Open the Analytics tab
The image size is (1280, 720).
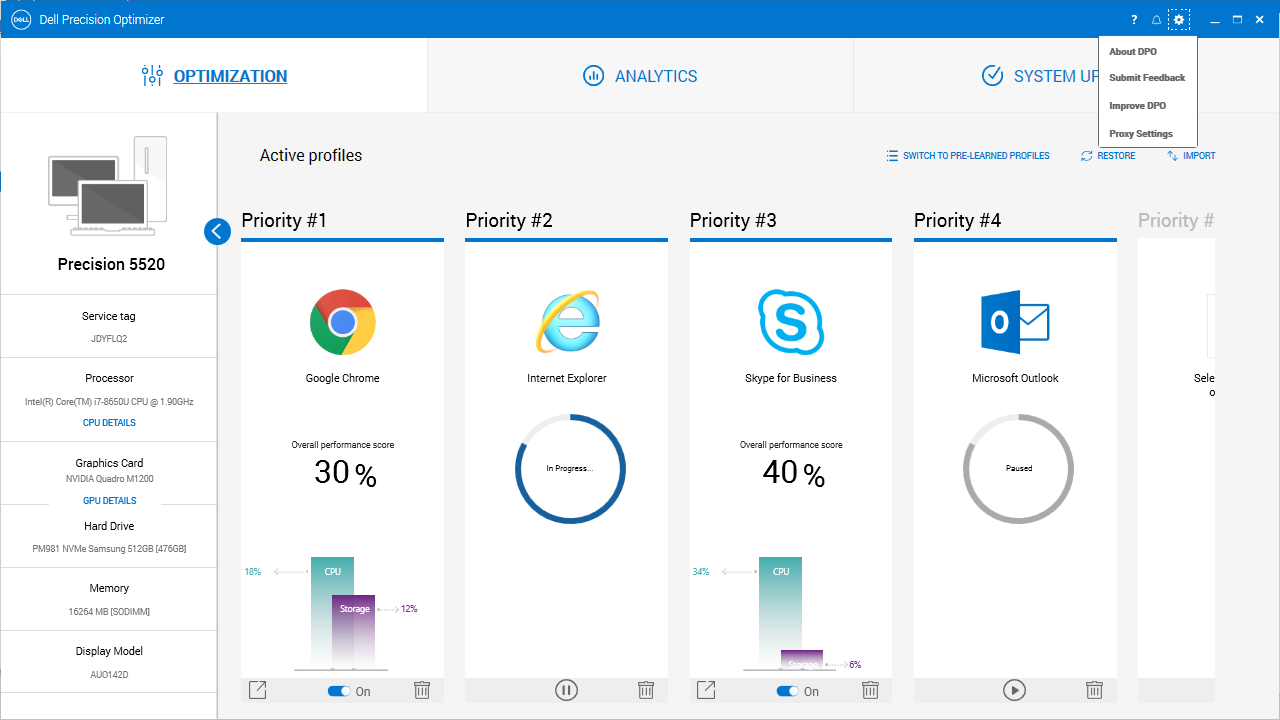[x=640, y=76]
